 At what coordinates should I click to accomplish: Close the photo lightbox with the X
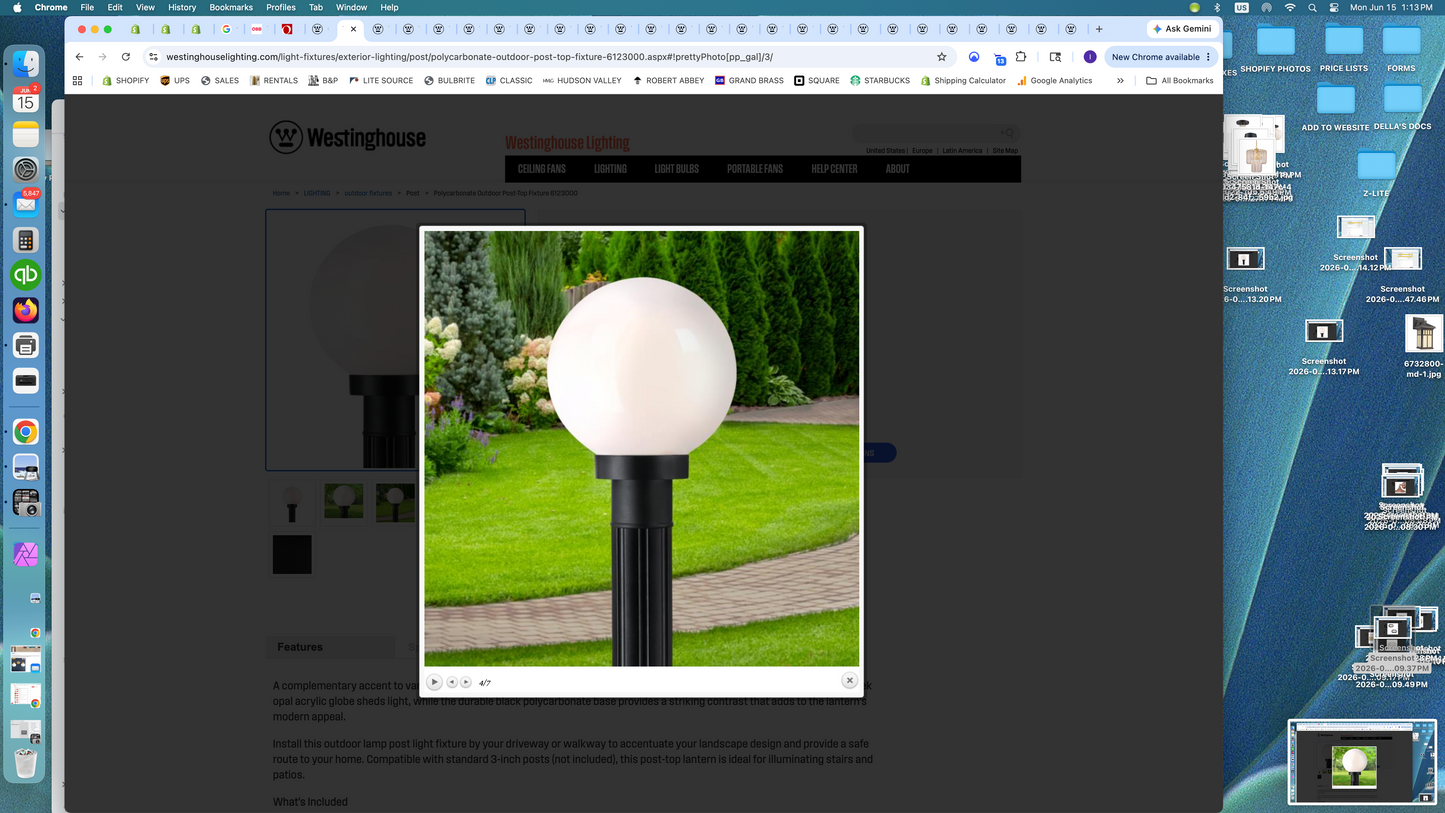(x=849, y=680)
